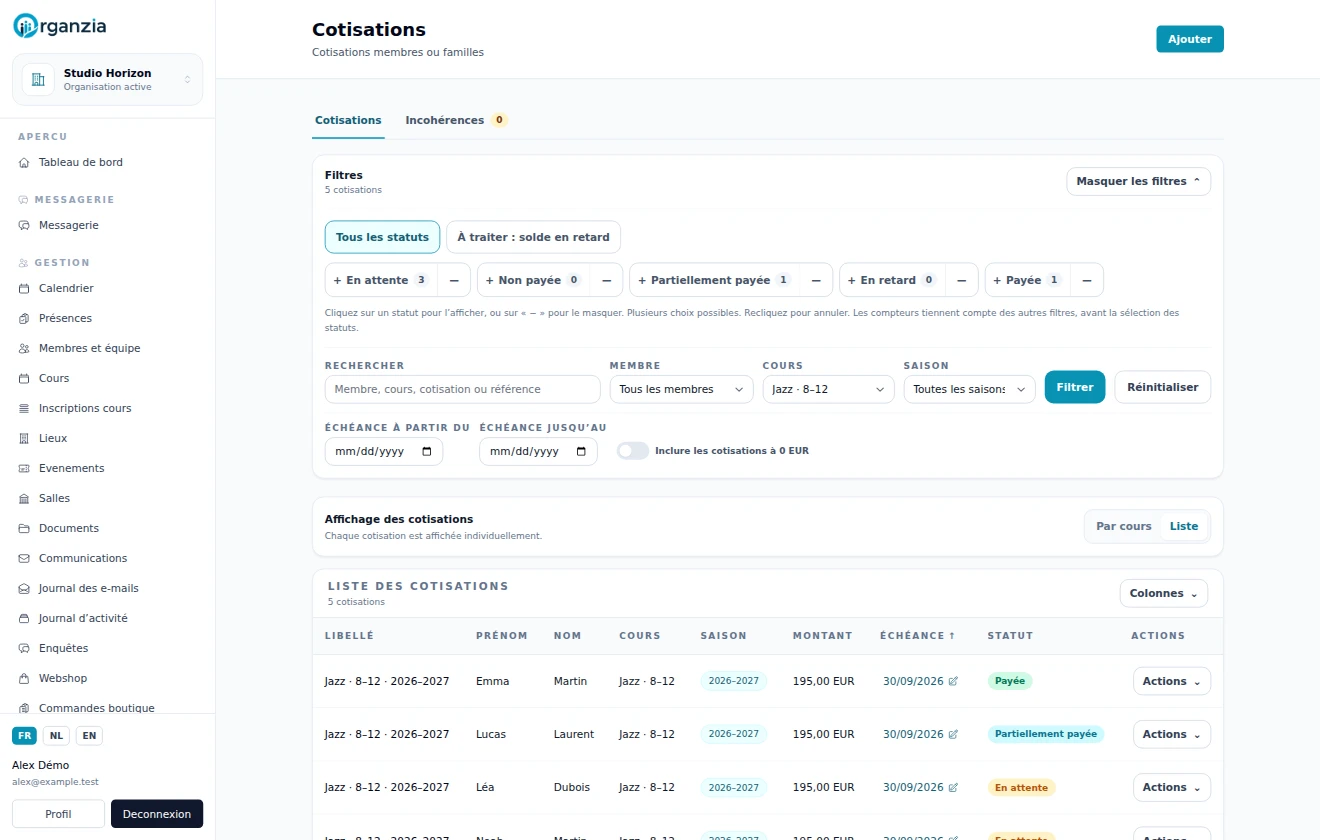This screenshot has width=1320, height=840.
Task: Select the Cotisations tab
Action: click(348, 120)
